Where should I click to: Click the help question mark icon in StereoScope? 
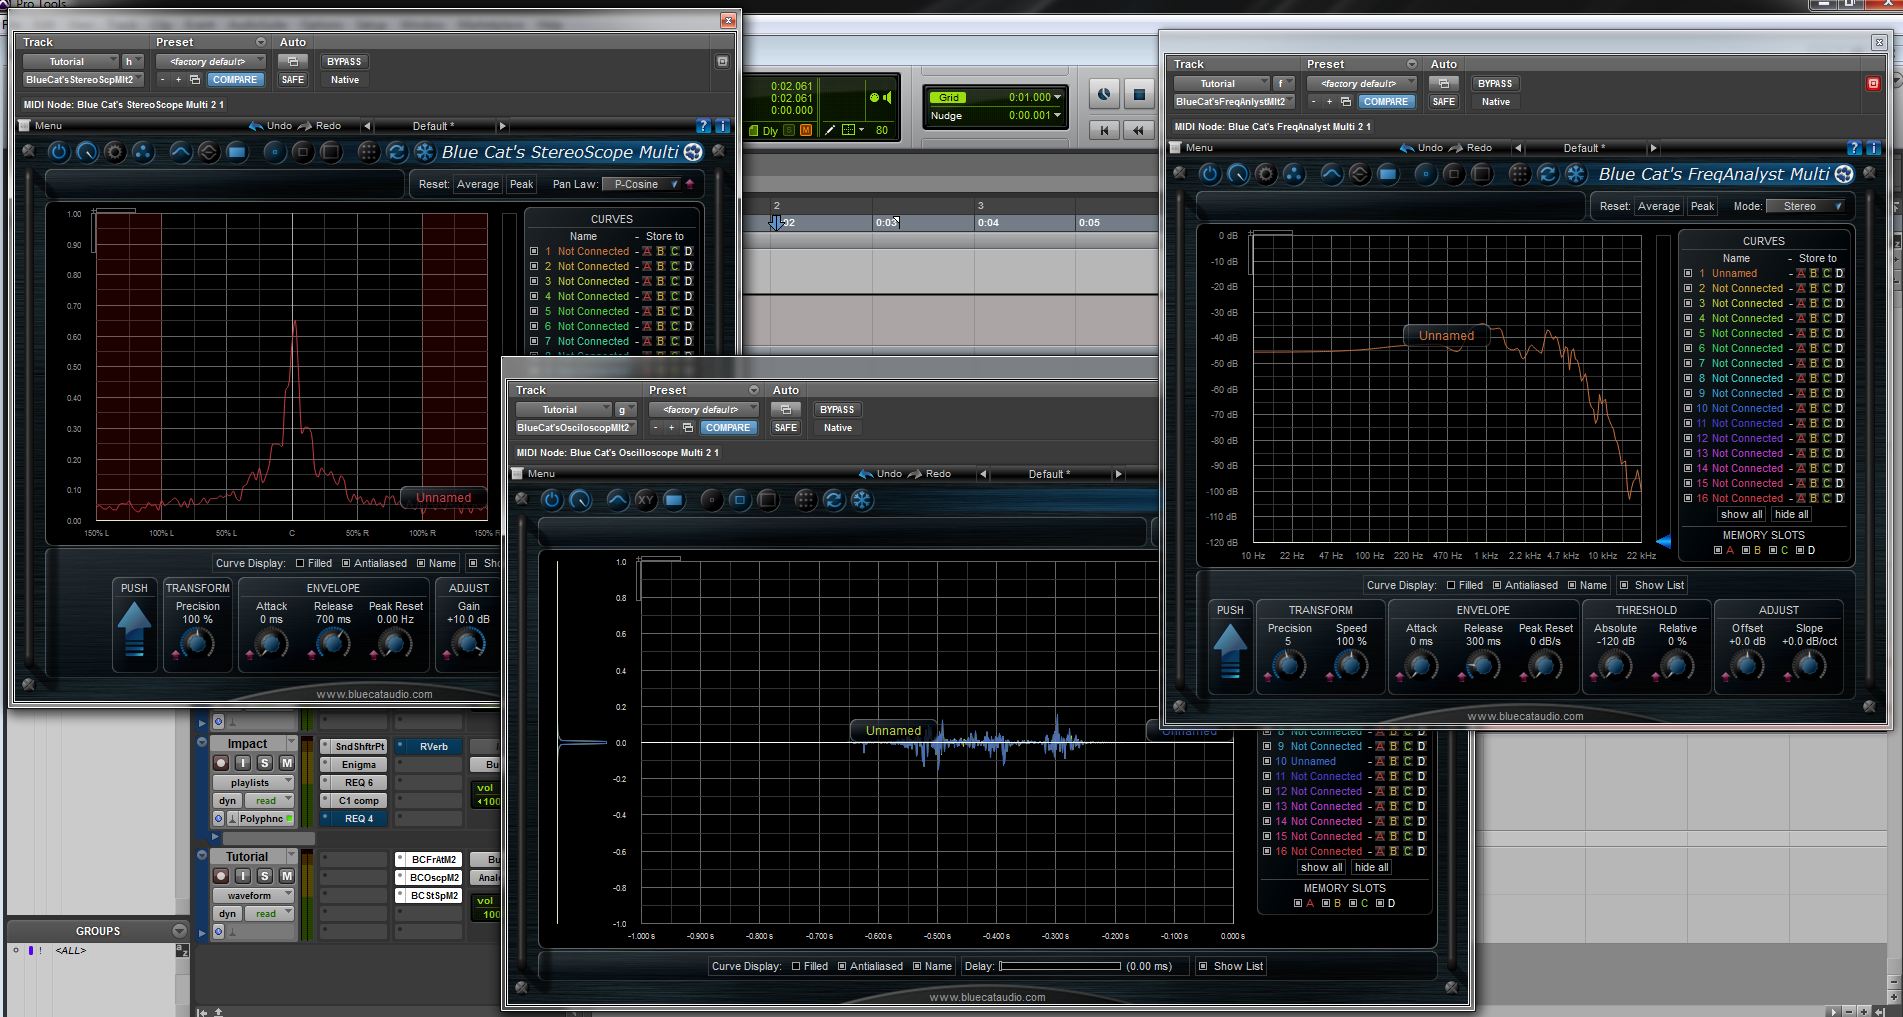point(703,126)
